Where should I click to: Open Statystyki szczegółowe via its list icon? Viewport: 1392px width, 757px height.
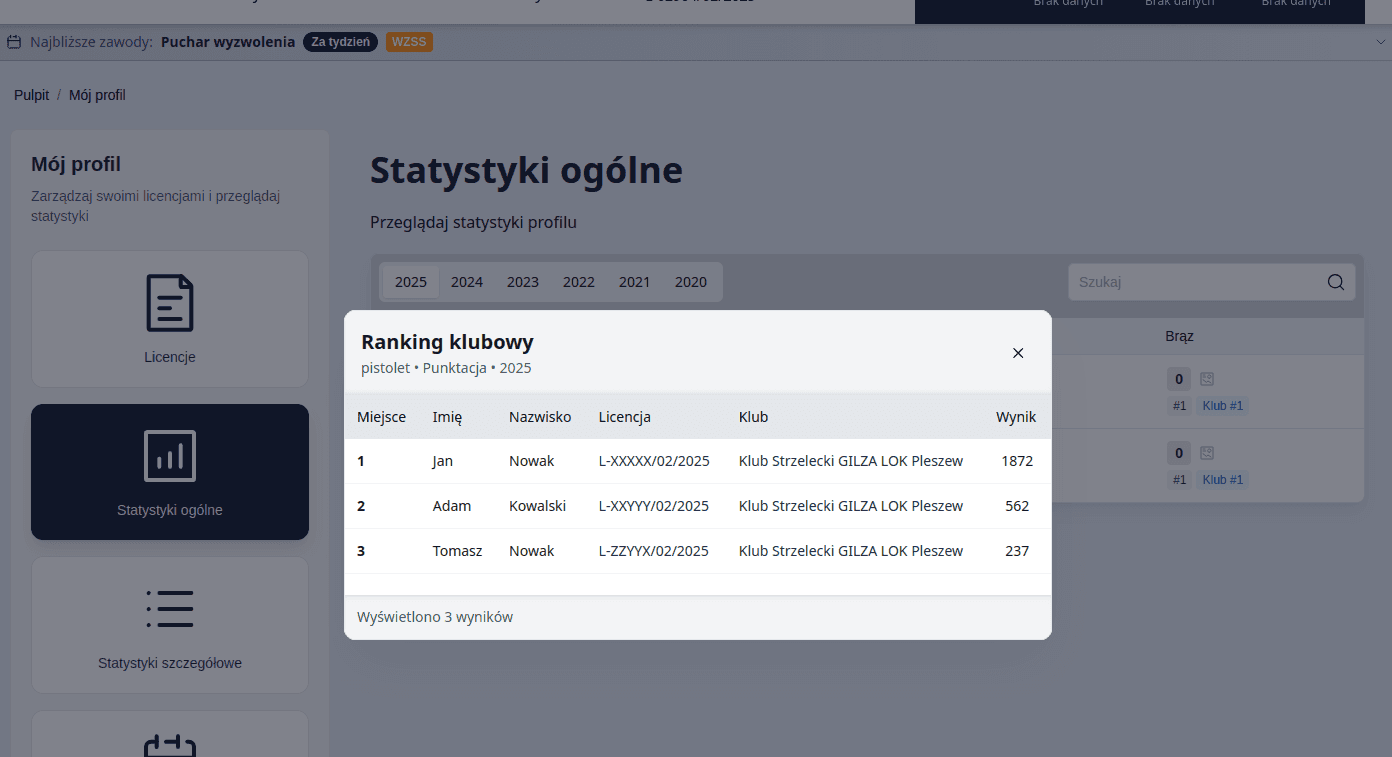pos(169,608)
